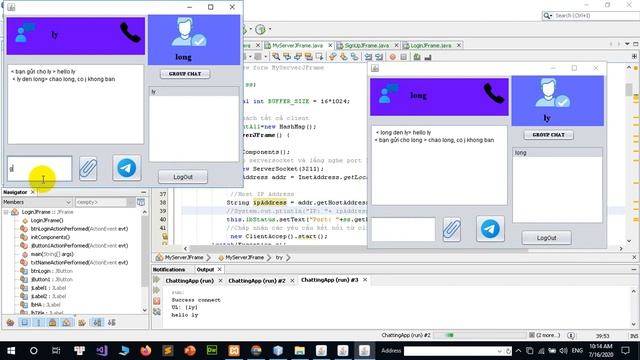This screenshot has height=360, width=640.
Task: Collapse LoginJFrame :: JFrame tree node
Action: pyautogui.click(x=6, y=212)
